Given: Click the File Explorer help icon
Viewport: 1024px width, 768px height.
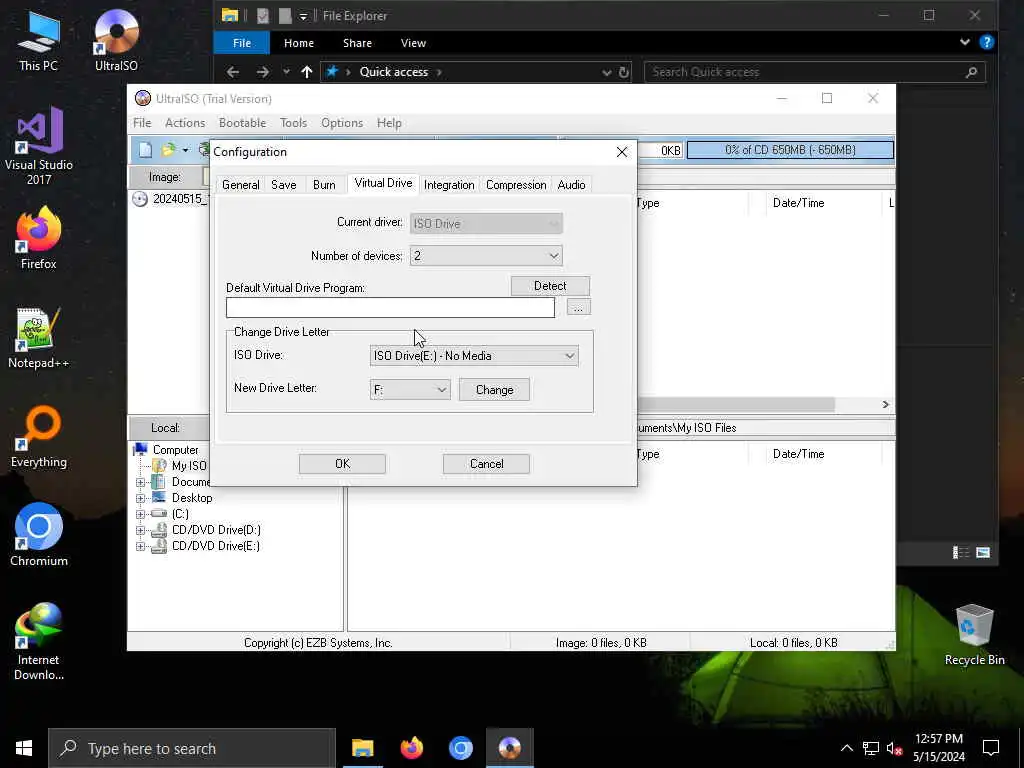Looking at the screenshot, I should [987, 42].
